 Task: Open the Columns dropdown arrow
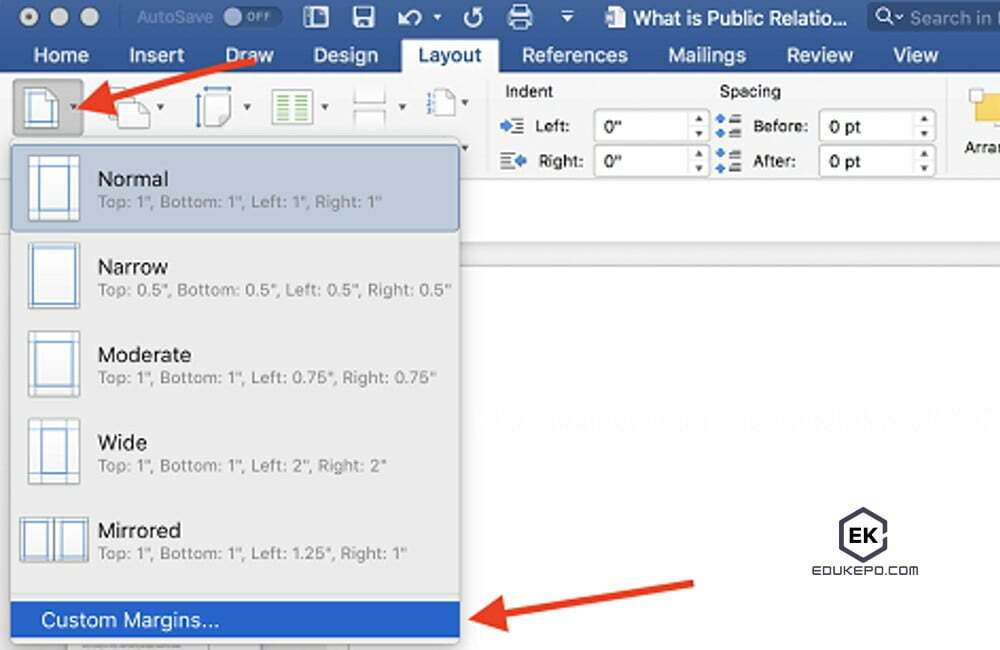(x=326, y=106)
